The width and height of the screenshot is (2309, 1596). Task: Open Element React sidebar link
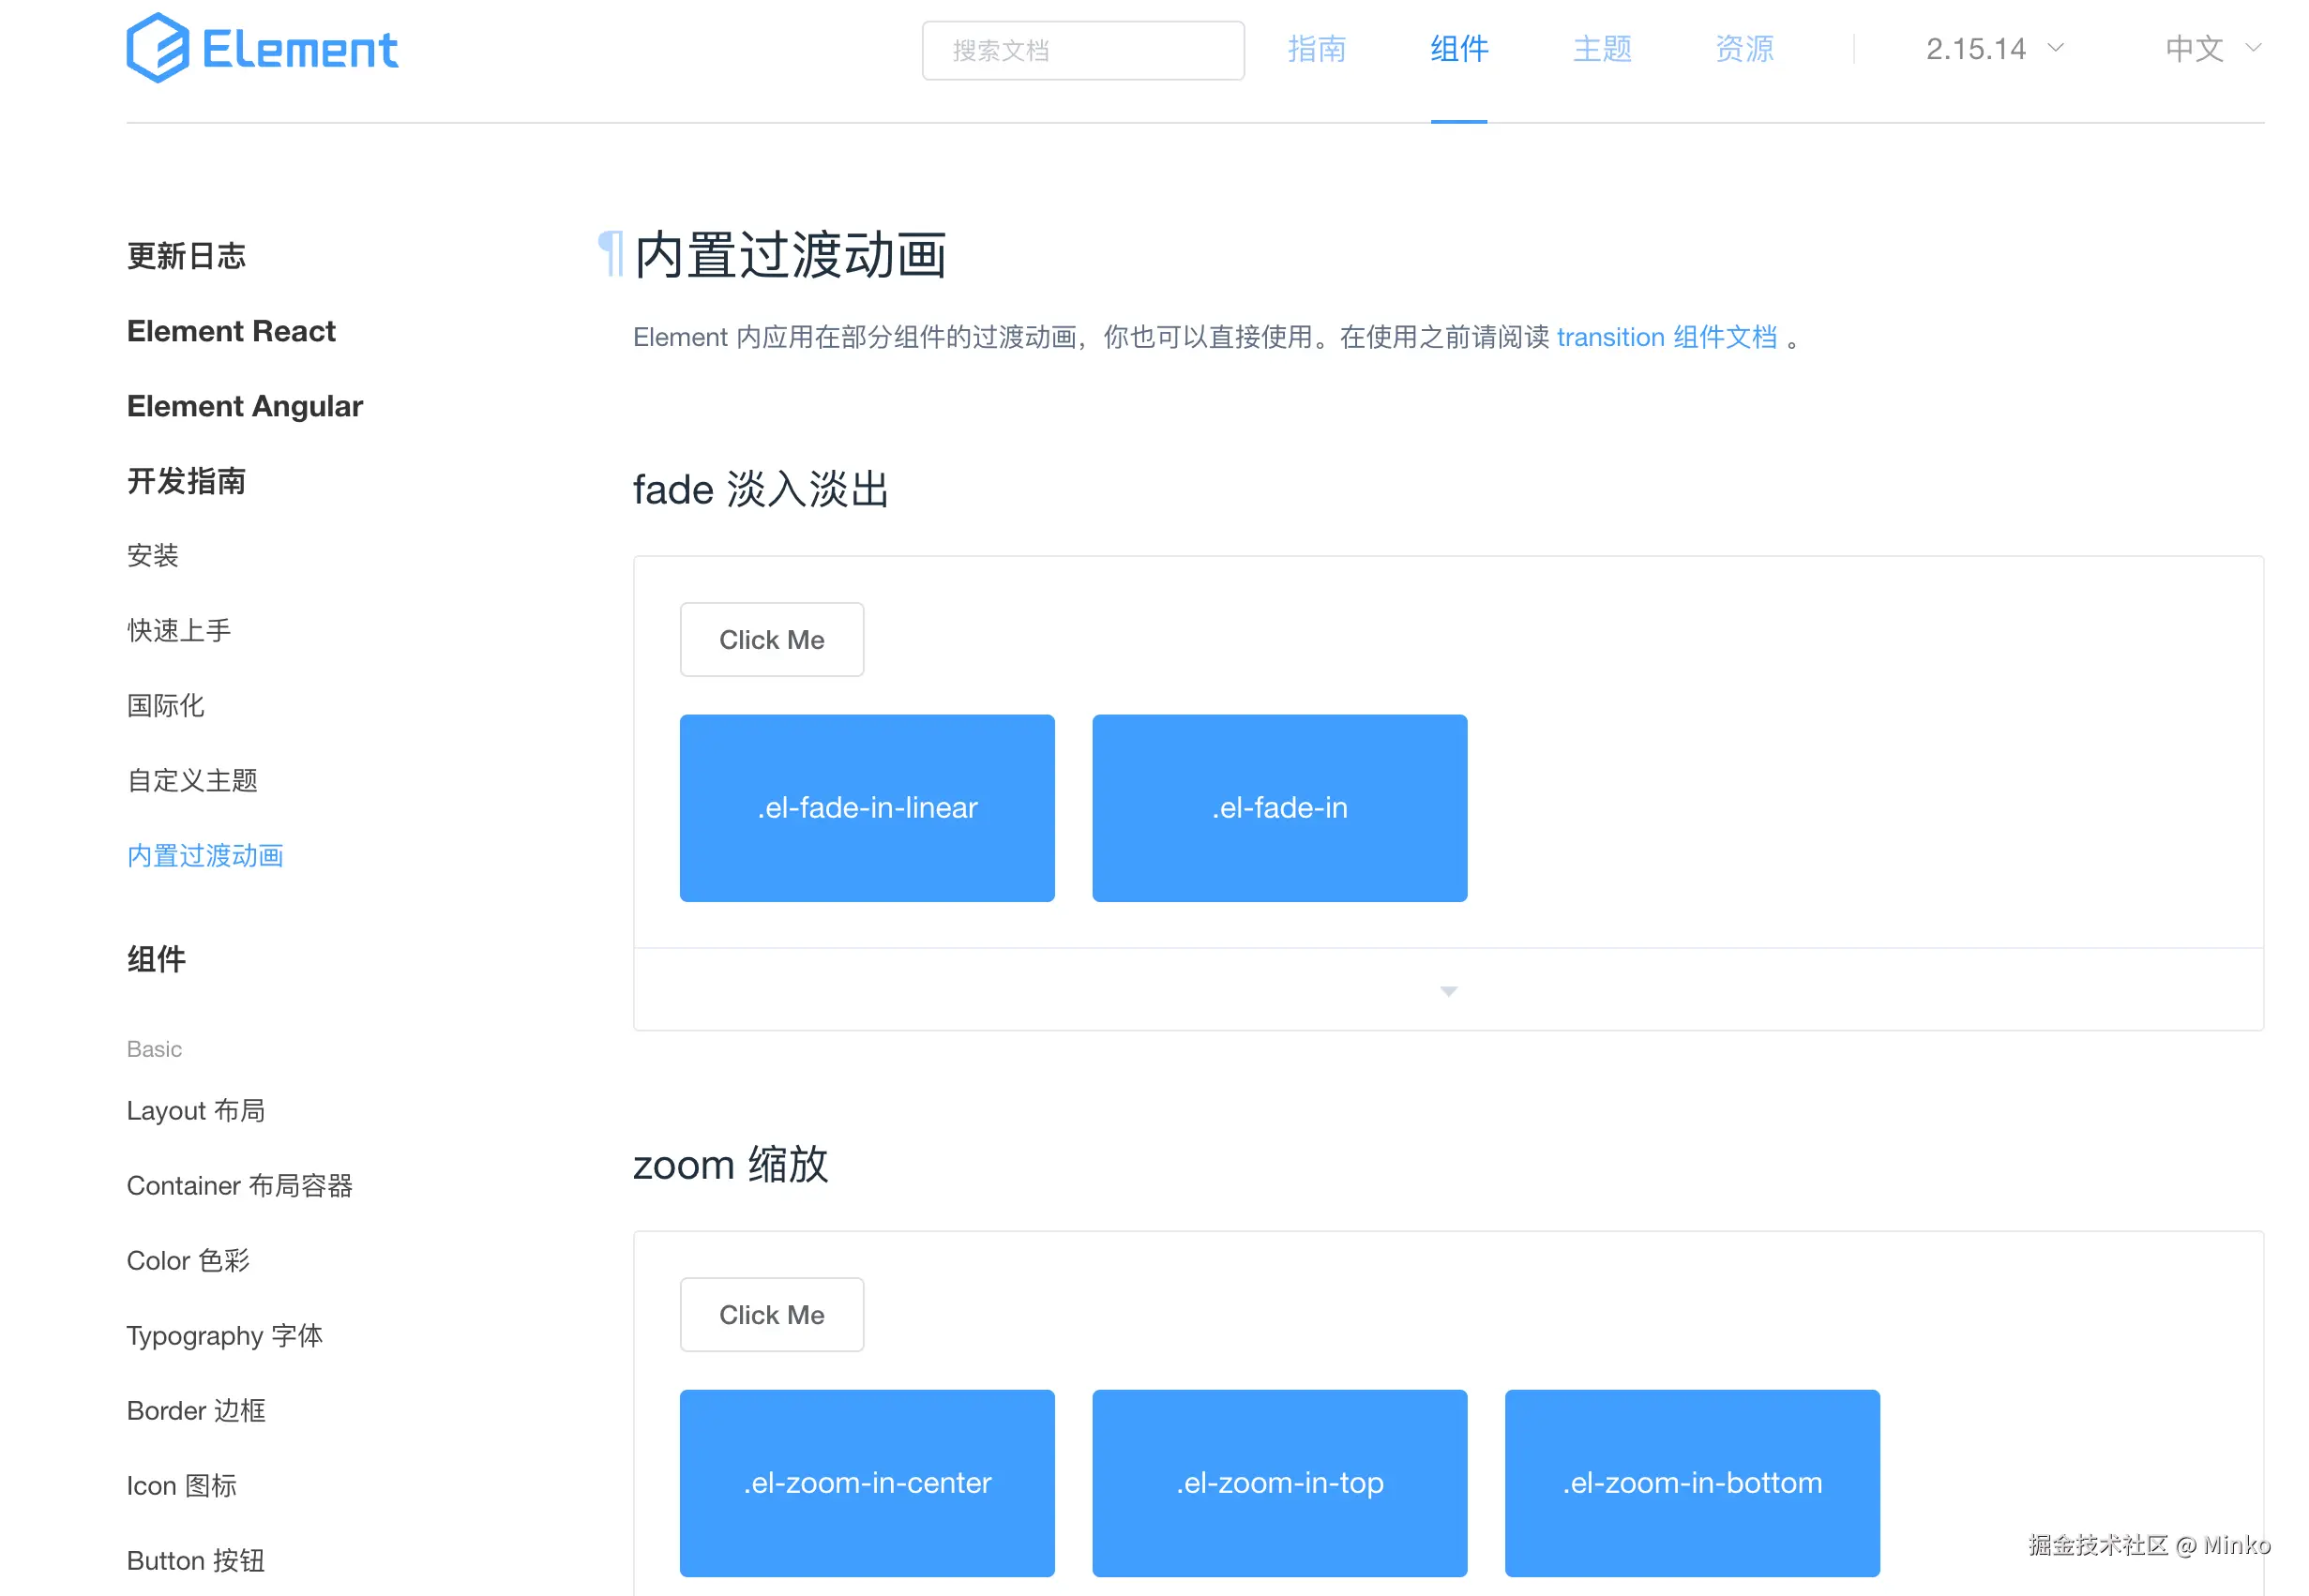pos(231,331)
